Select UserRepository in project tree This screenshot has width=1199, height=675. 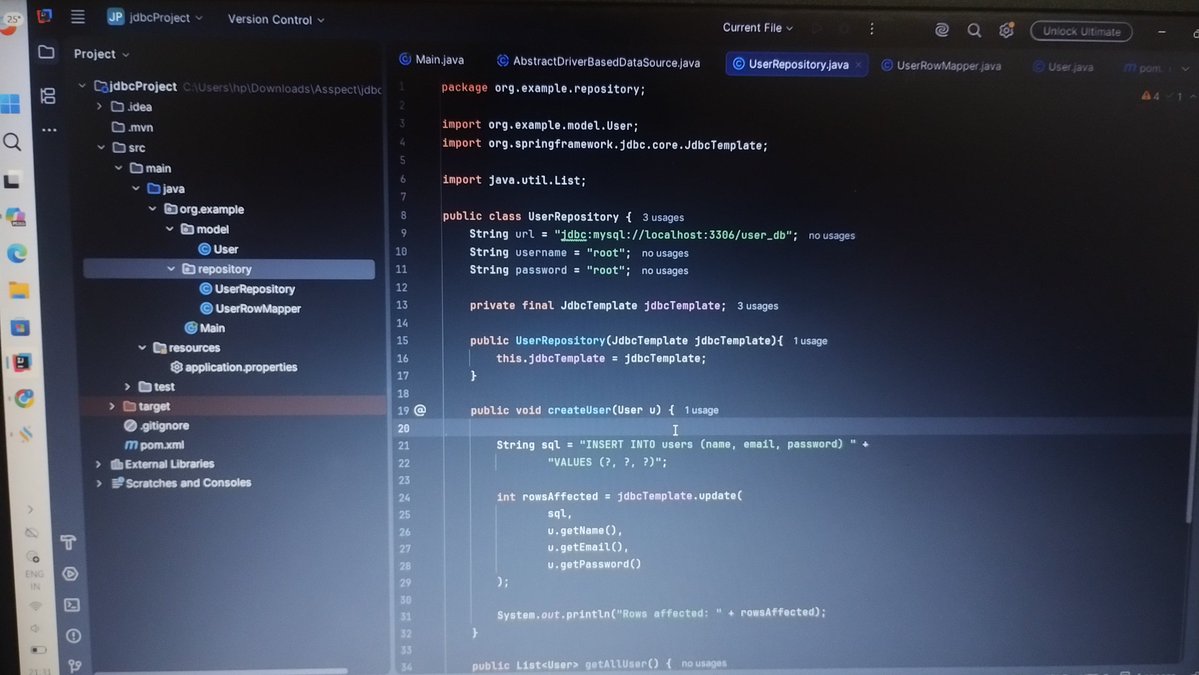pos(247,289)
